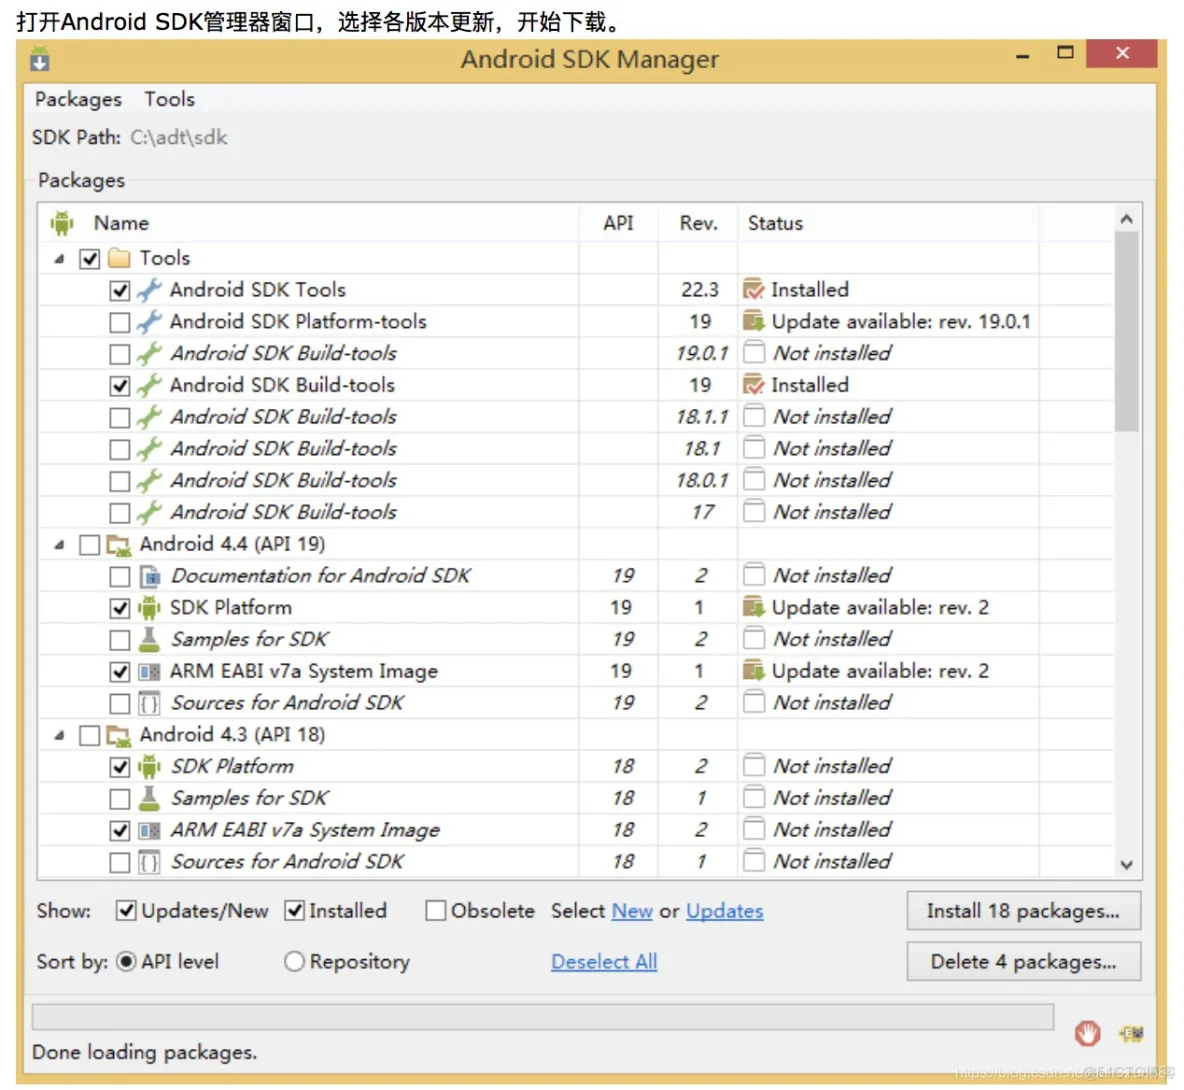Click Installed status icon for Android SDK Tools
1184x1090 pixels.
click(754, 289)
